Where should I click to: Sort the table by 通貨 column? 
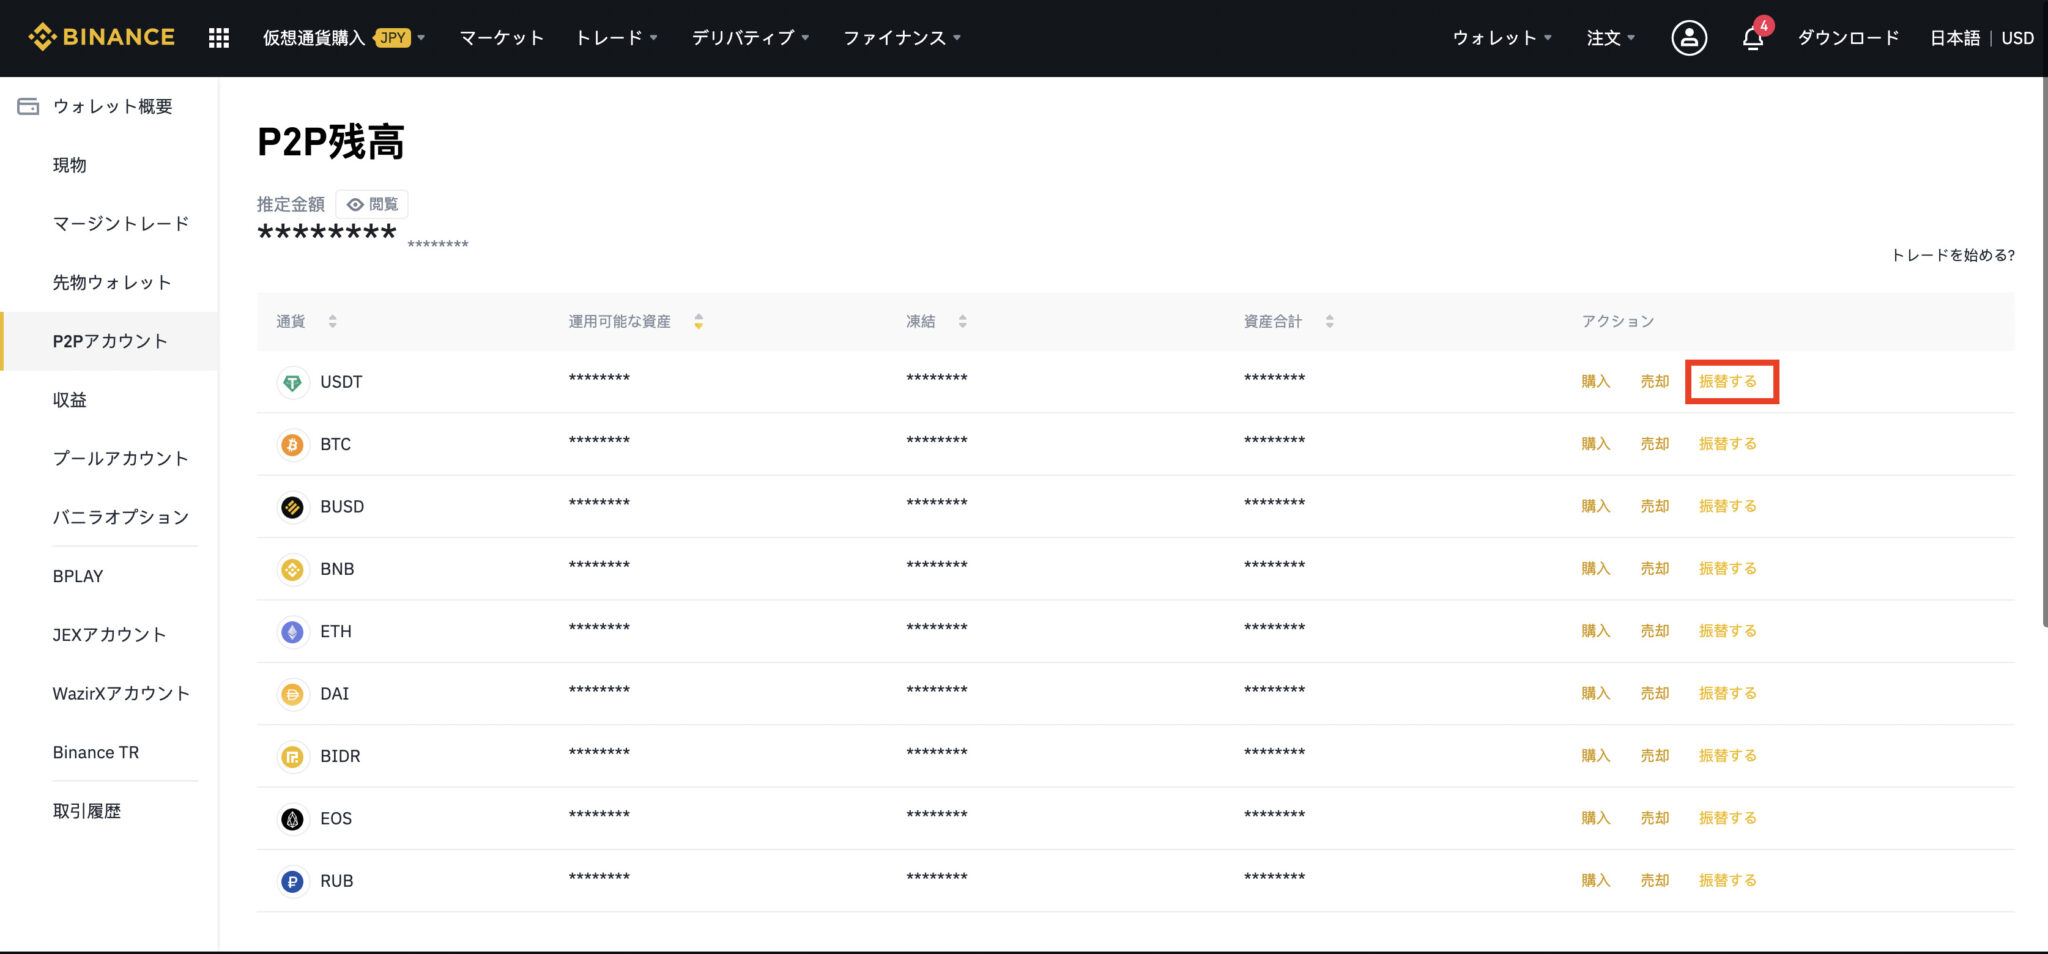point(332,321)
